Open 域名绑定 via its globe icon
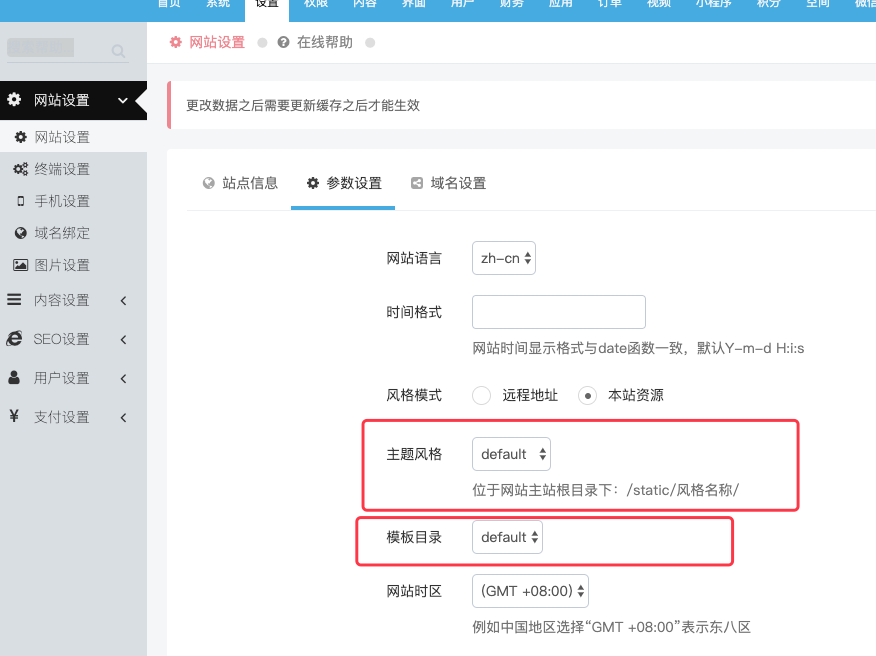Image resolution: width=876 pixels, height=656 pixels. (x=21, y=233)
